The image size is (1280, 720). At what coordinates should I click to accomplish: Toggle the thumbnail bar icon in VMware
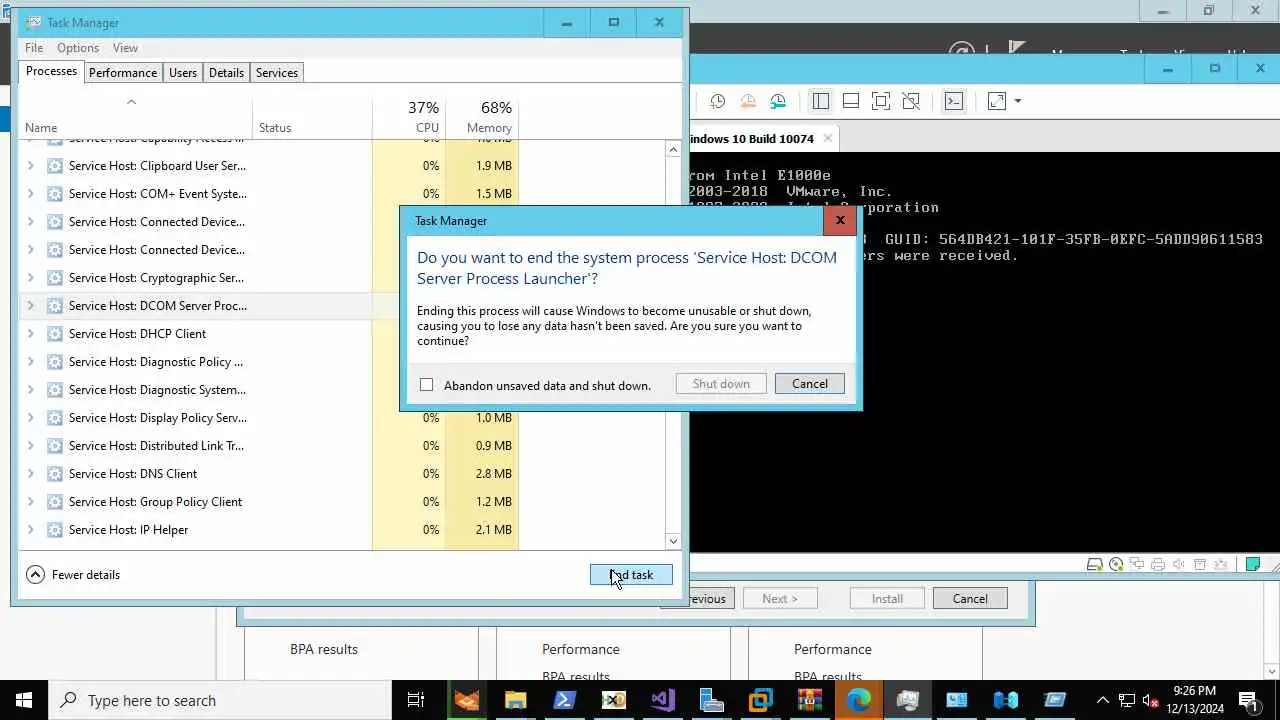[x=851, y=101]
